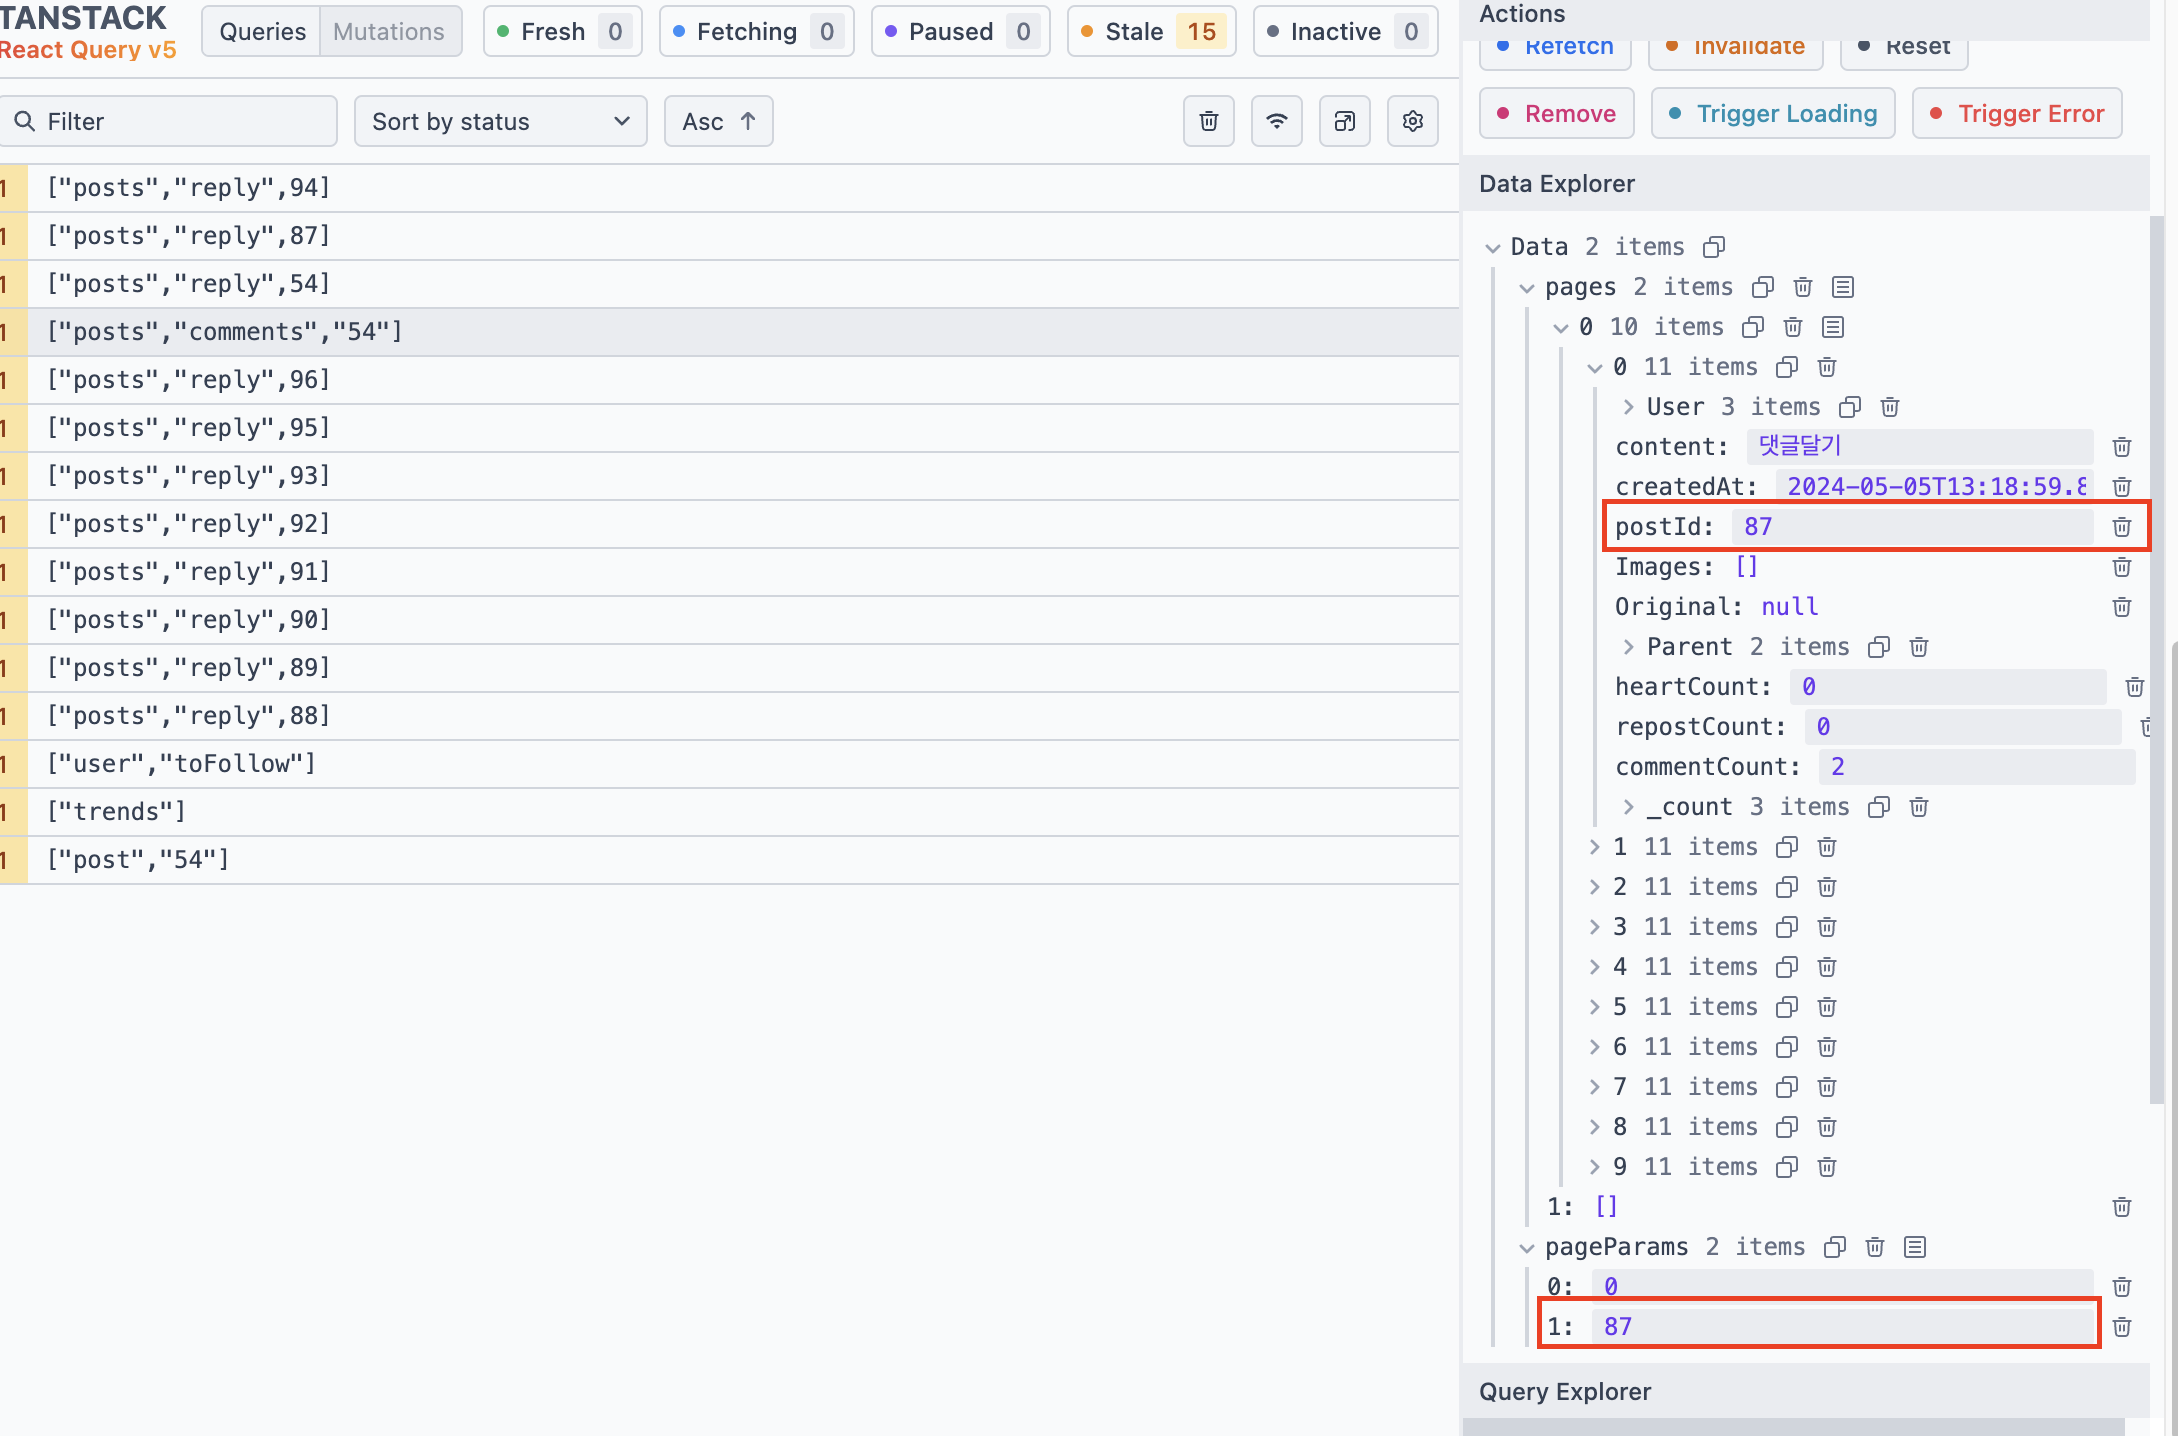Toggle Fresh status filter
The height and width of the screenshot is (1436, 2178).
[x=563, y=31]
